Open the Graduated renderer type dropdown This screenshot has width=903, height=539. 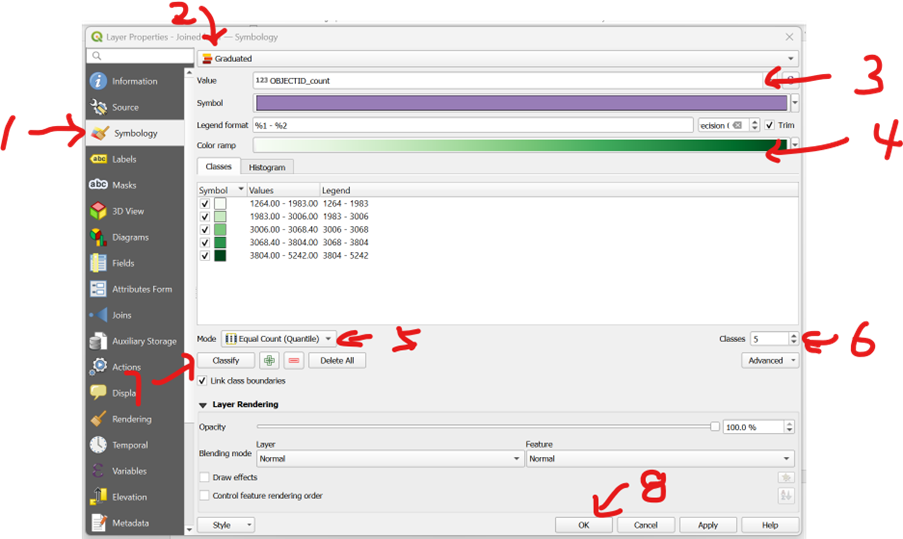[498, 58]
